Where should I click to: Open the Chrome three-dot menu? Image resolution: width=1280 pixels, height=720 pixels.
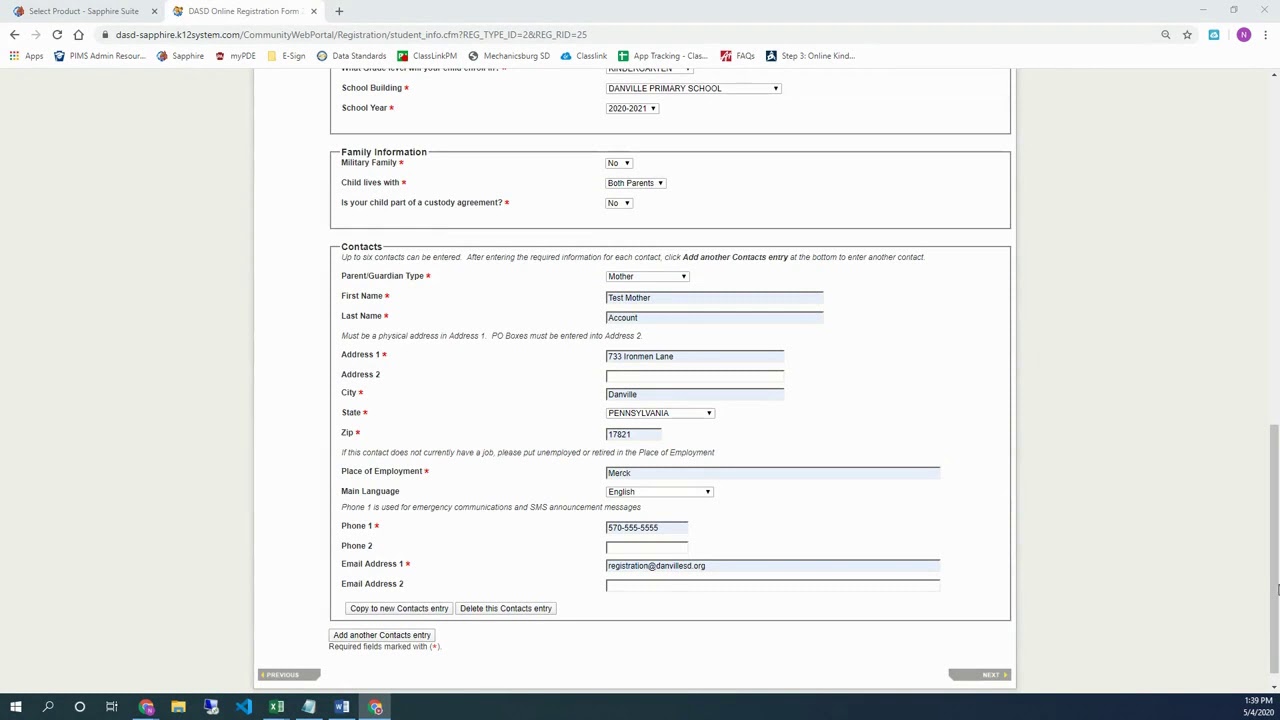pos(1265,35)
